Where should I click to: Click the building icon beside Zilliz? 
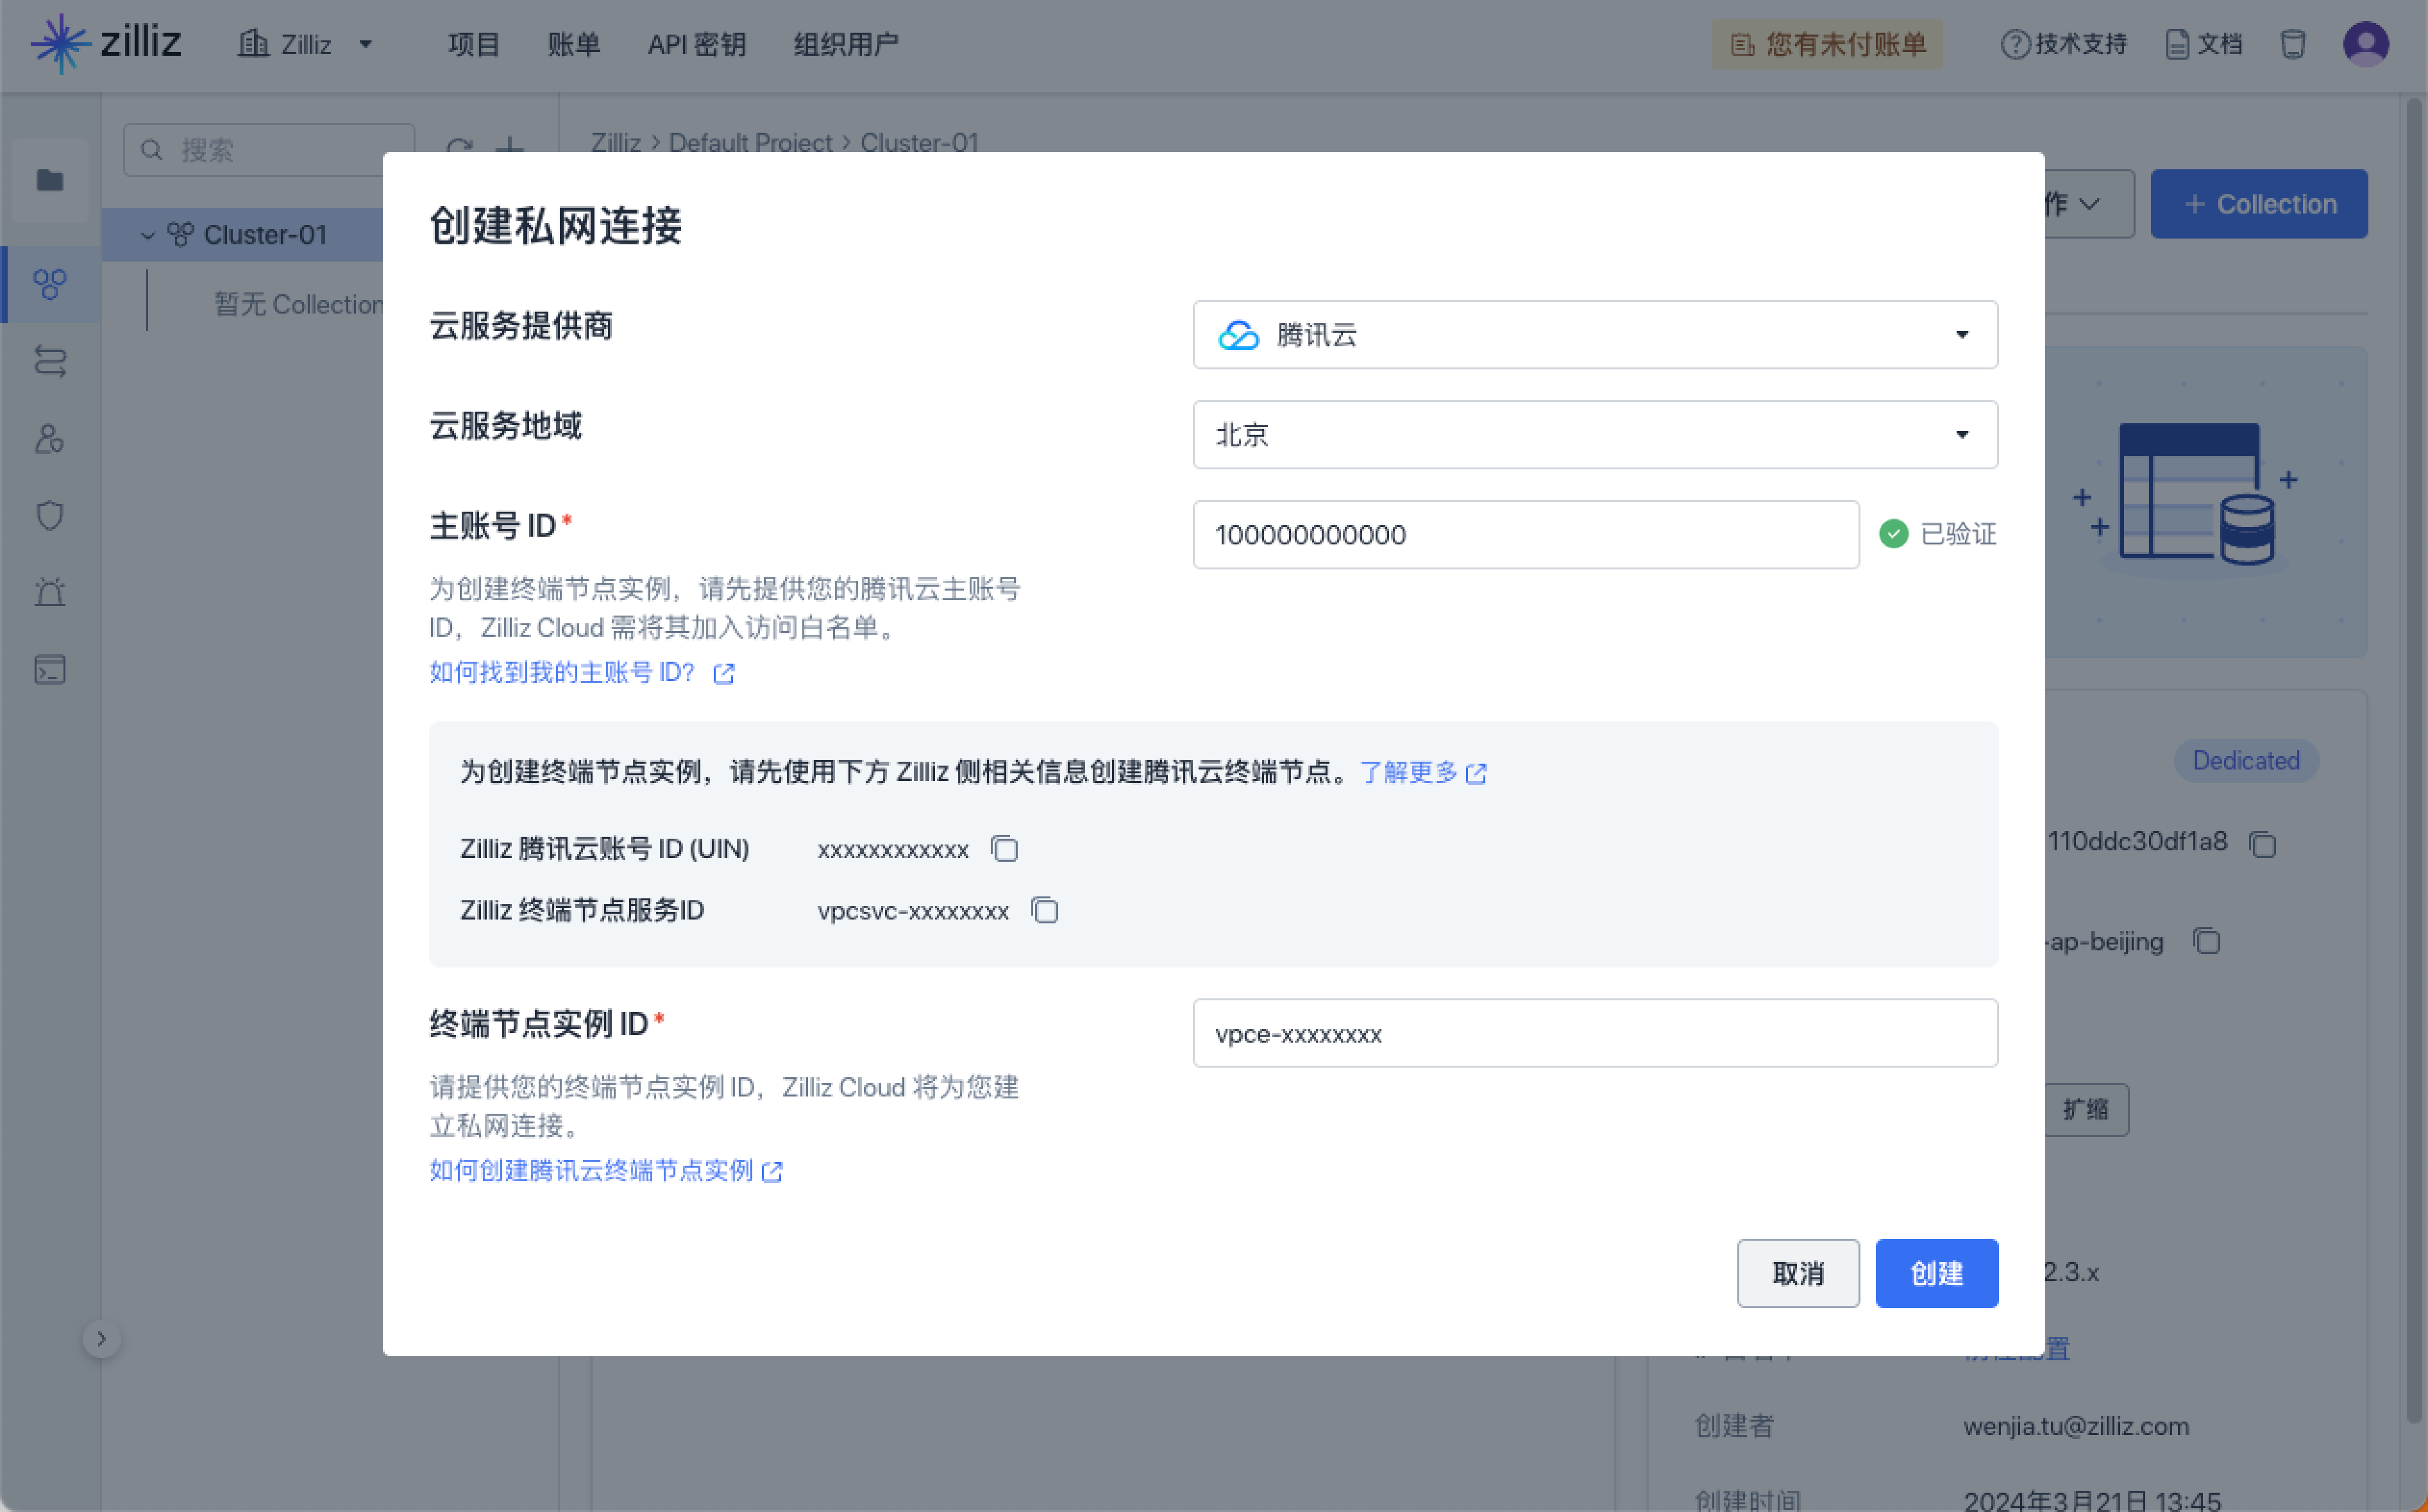[253, 44]
